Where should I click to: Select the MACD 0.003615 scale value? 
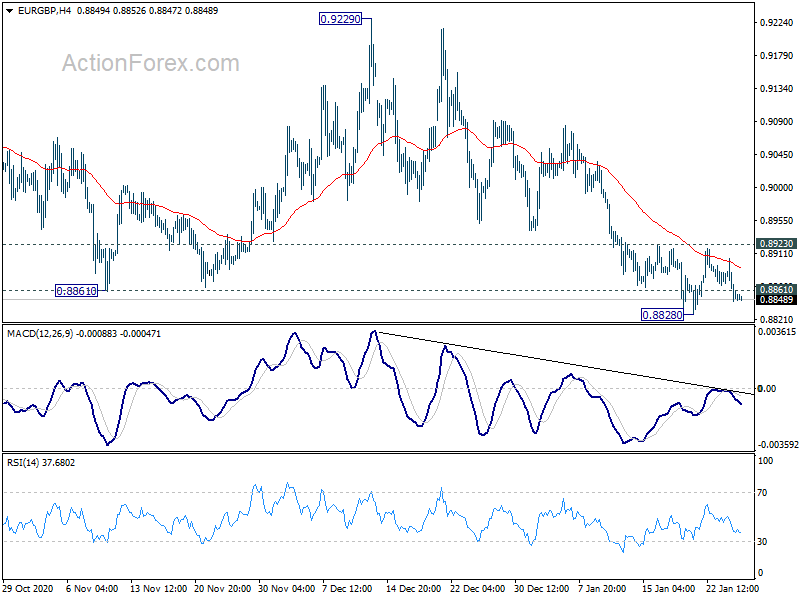(x=777, y=332)
